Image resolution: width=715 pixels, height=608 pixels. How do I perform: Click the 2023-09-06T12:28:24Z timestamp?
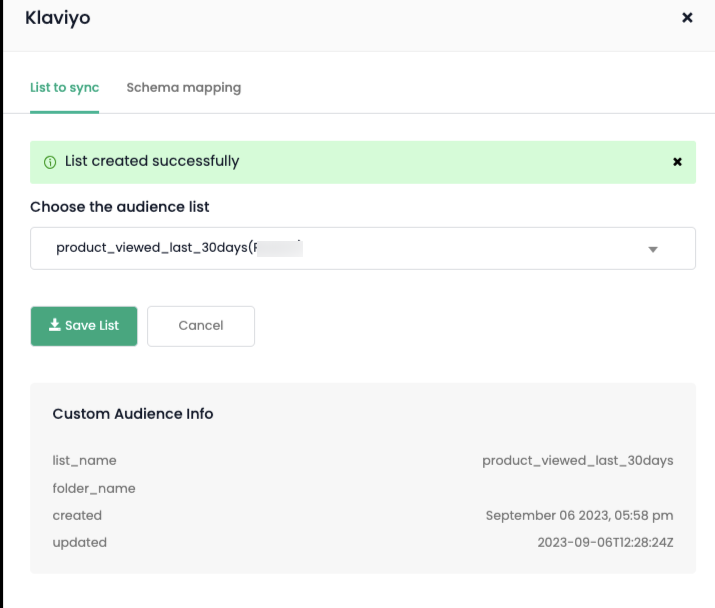[605, 542]
